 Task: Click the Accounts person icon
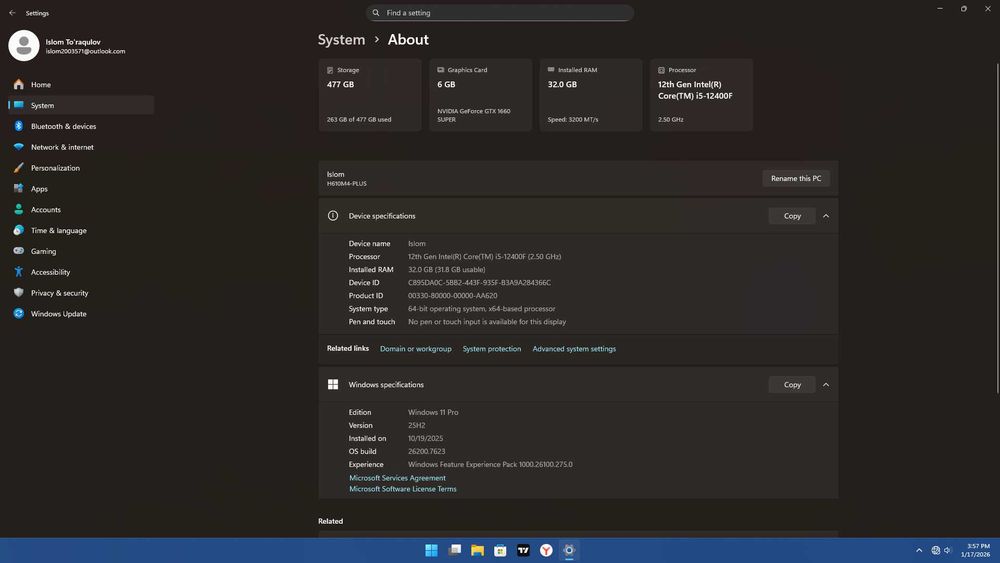tap(18, 209)
